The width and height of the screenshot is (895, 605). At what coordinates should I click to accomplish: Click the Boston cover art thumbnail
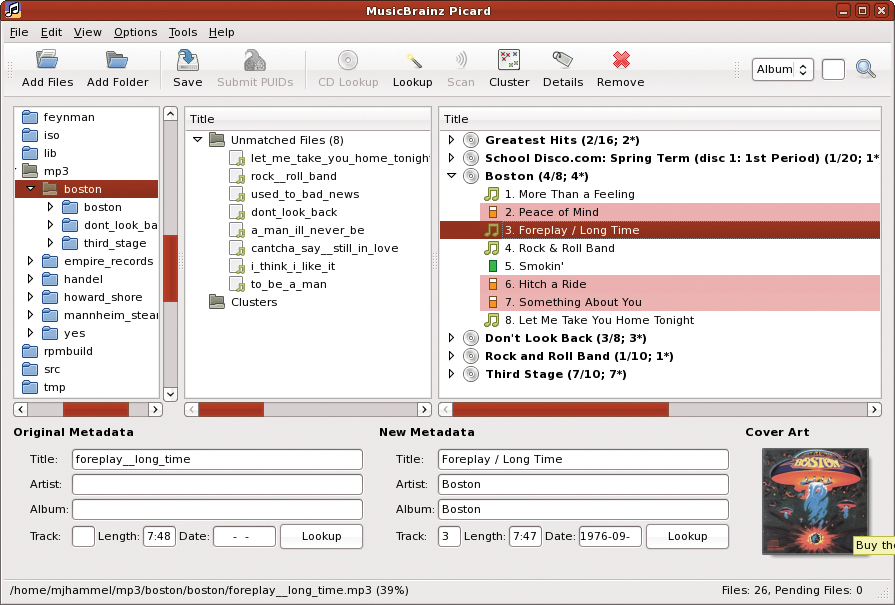tap(815, 501)
